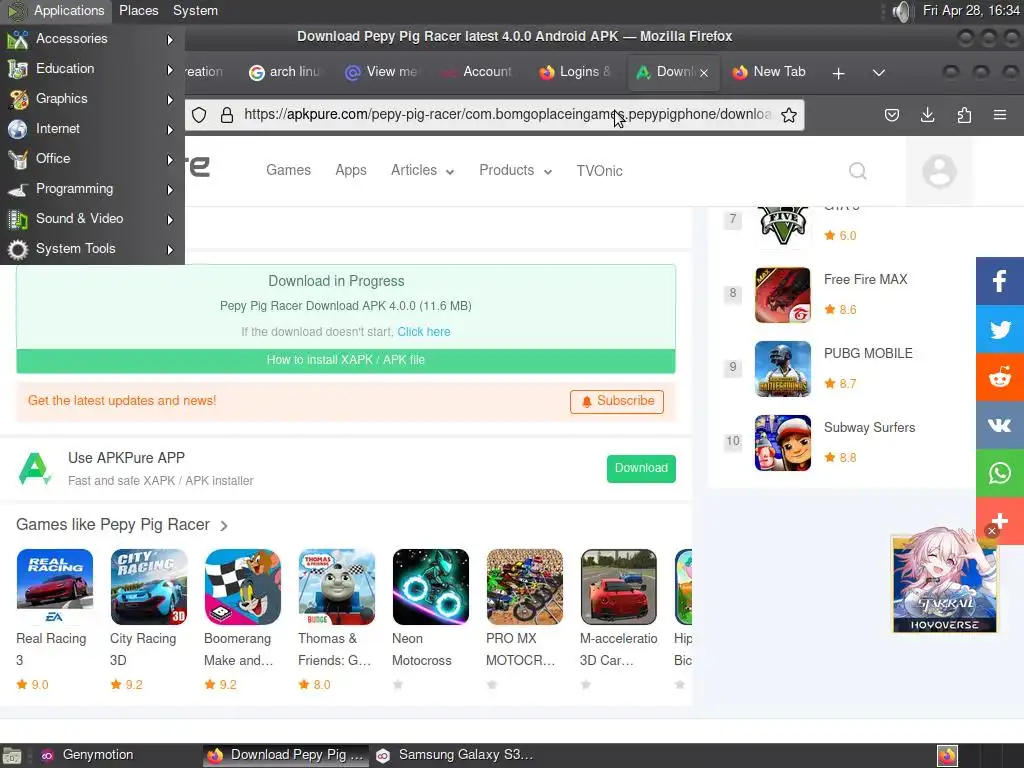Viewport: 1024px width, 768px height.
Task: Click the APKPure search magnifier icon
Action: click(x=857, y=171)
